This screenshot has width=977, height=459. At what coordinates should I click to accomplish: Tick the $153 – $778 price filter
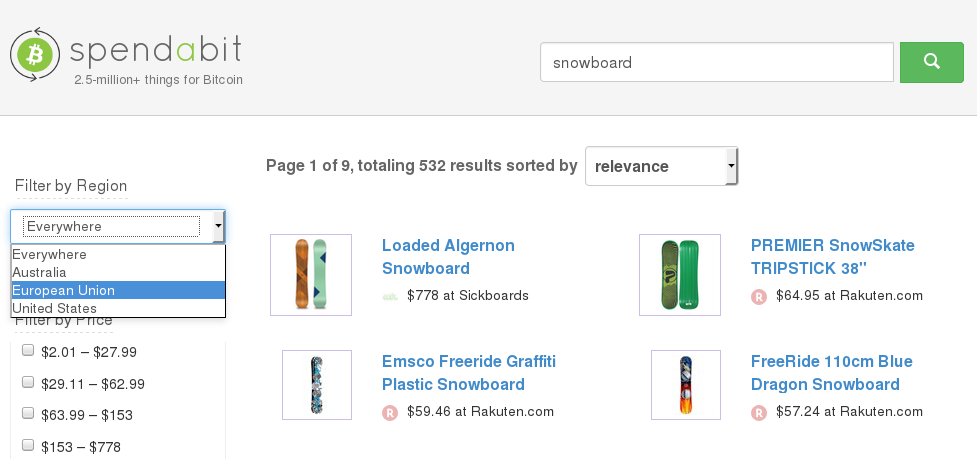28,446
